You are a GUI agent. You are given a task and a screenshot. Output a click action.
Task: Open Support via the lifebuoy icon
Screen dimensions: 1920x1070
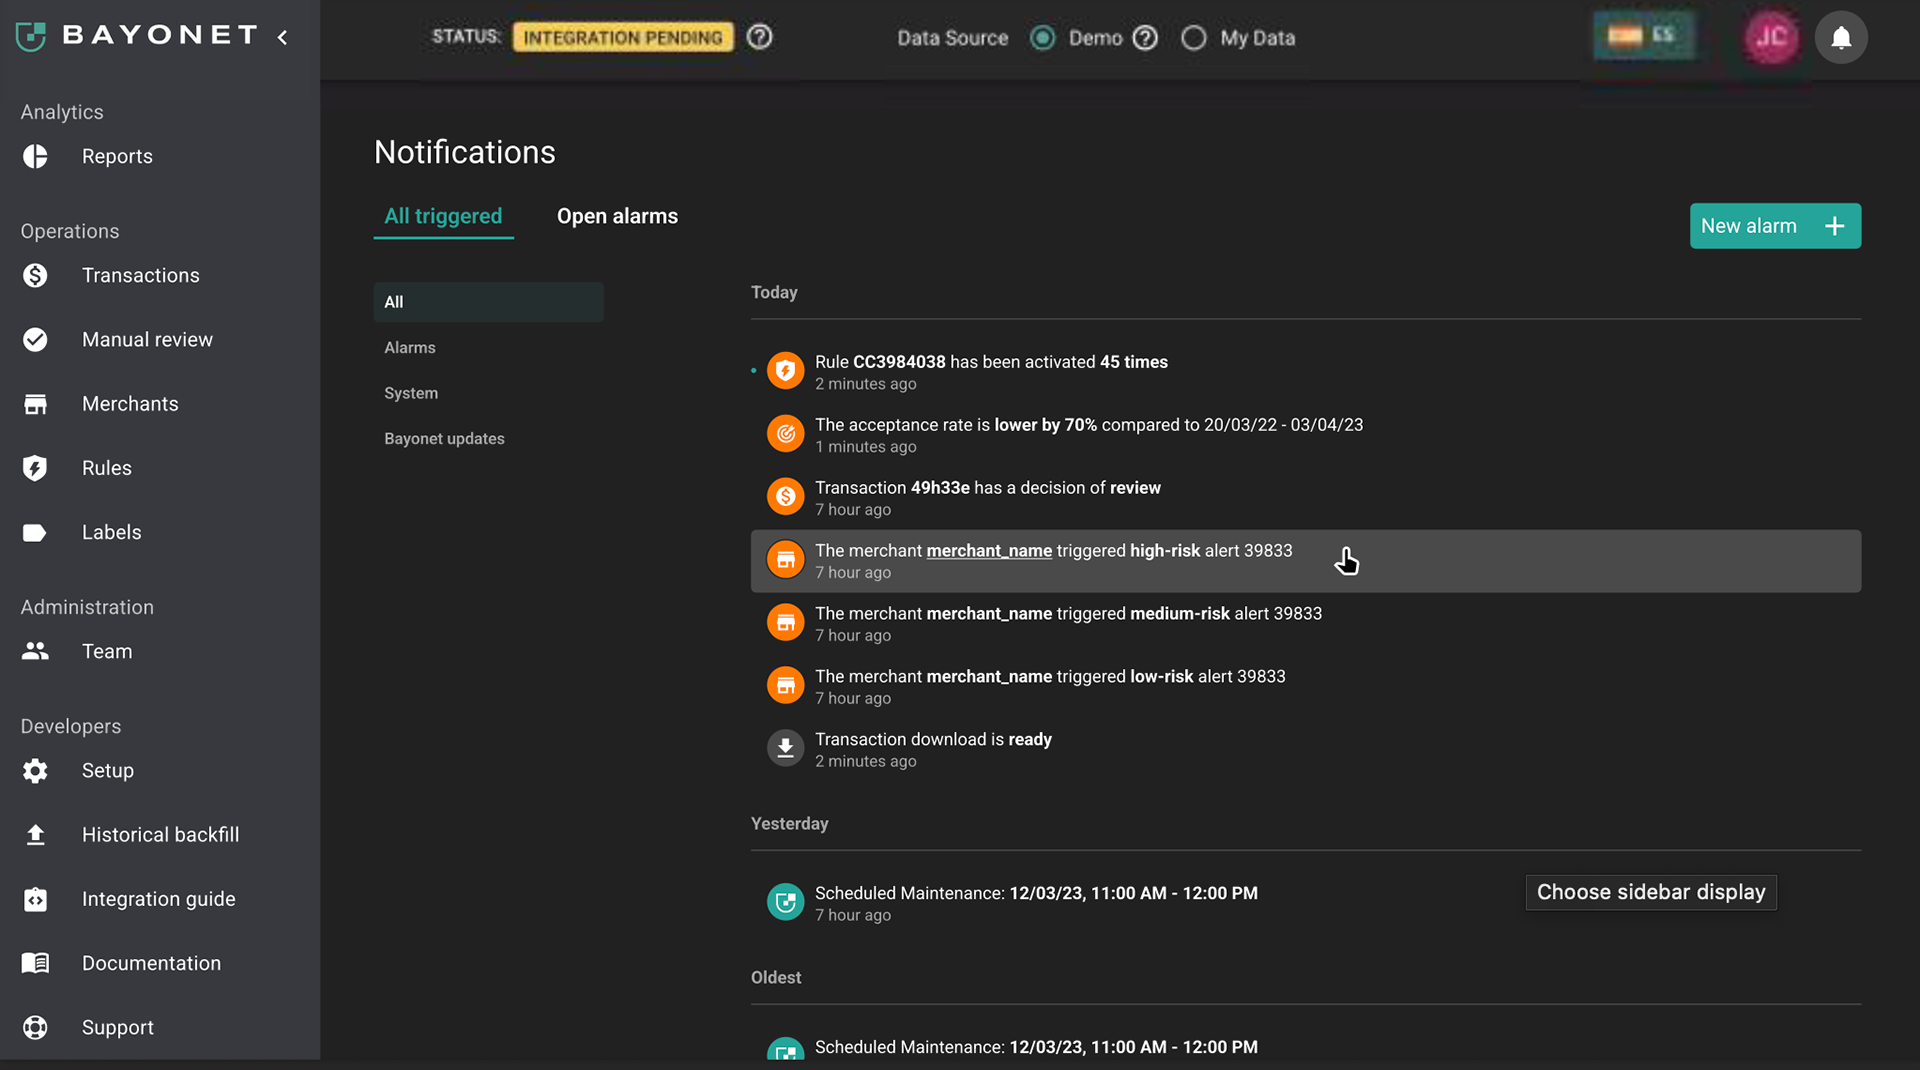pos(35,1027)
